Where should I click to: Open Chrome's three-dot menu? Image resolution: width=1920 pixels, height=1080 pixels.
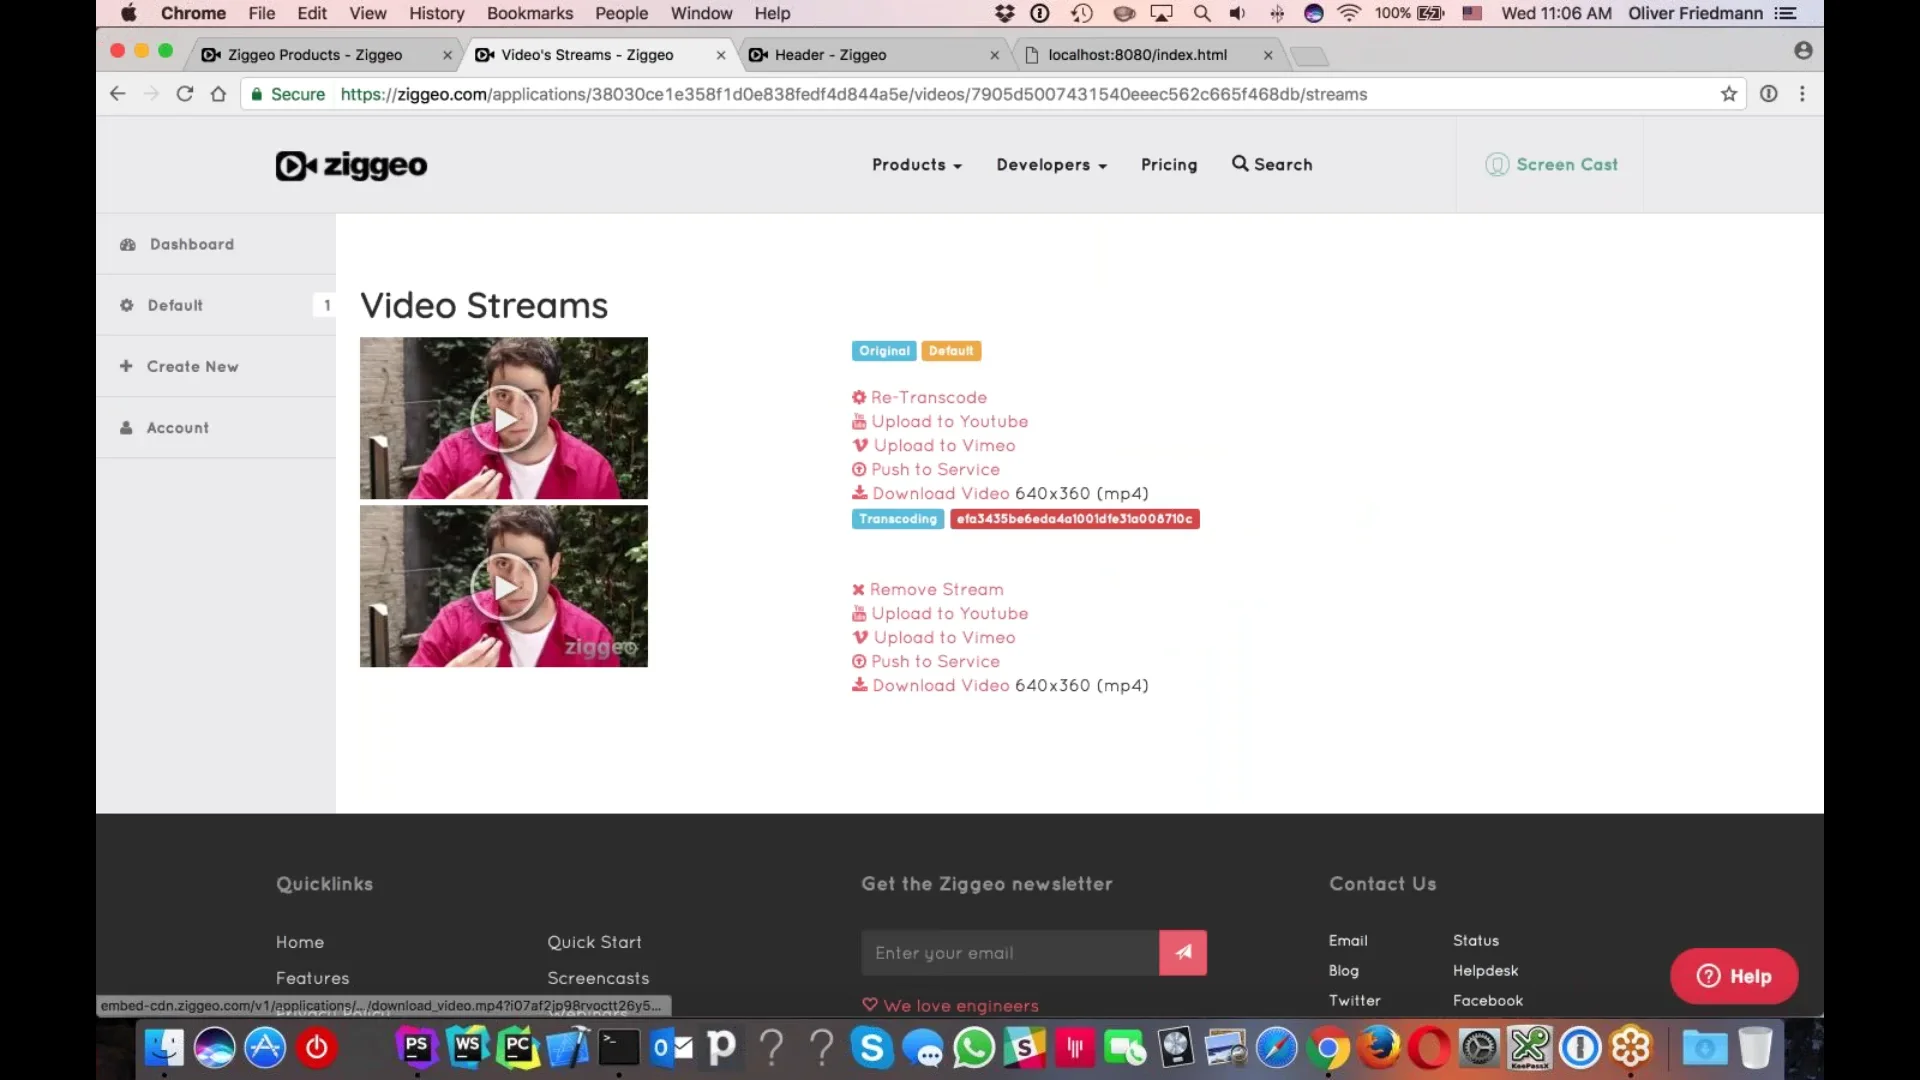[x=1802, y=94]
